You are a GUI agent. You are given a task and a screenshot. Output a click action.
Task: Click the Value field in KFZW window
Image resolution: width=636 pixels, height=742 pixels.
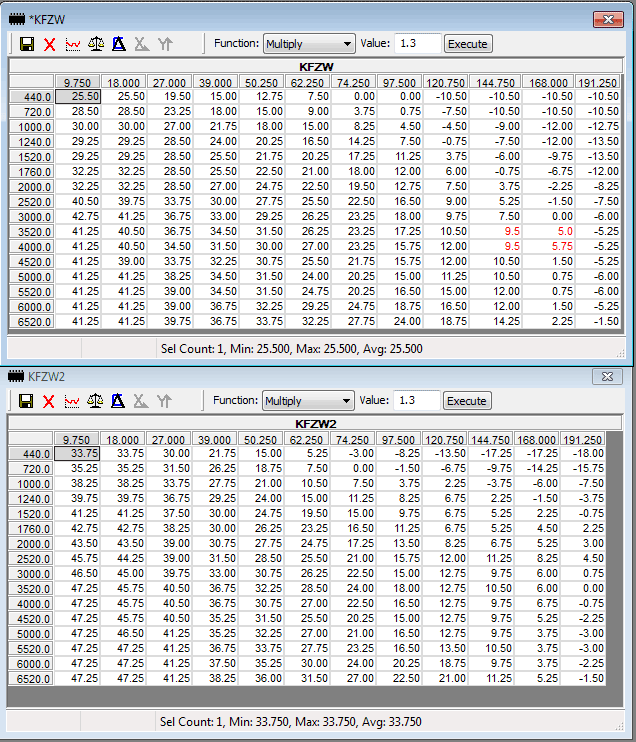tap(418, 44)
